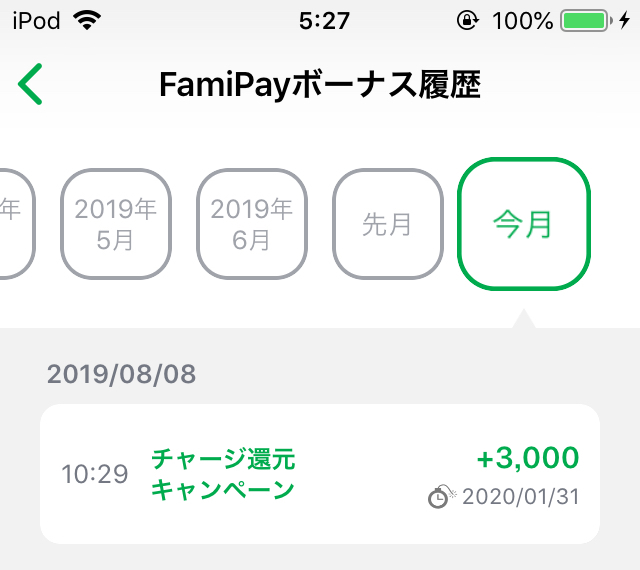Tap the +3,000 bonus amount
This screenshot has height=570, width=640.
pyautogui.click(x=527, y=458)
